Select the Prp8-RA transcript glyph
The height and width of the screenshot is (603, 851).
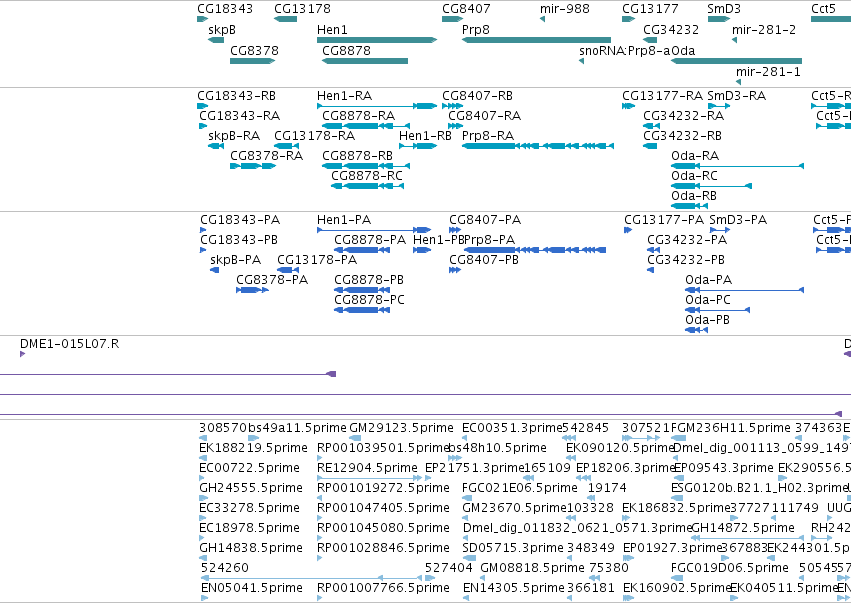tap(538, 146)
